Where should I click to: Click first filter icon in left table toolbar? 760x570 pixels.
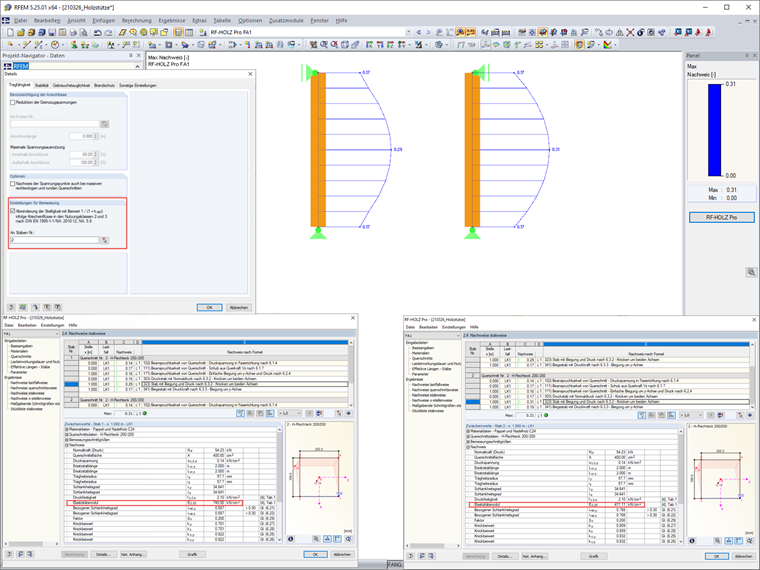point(240,413)
